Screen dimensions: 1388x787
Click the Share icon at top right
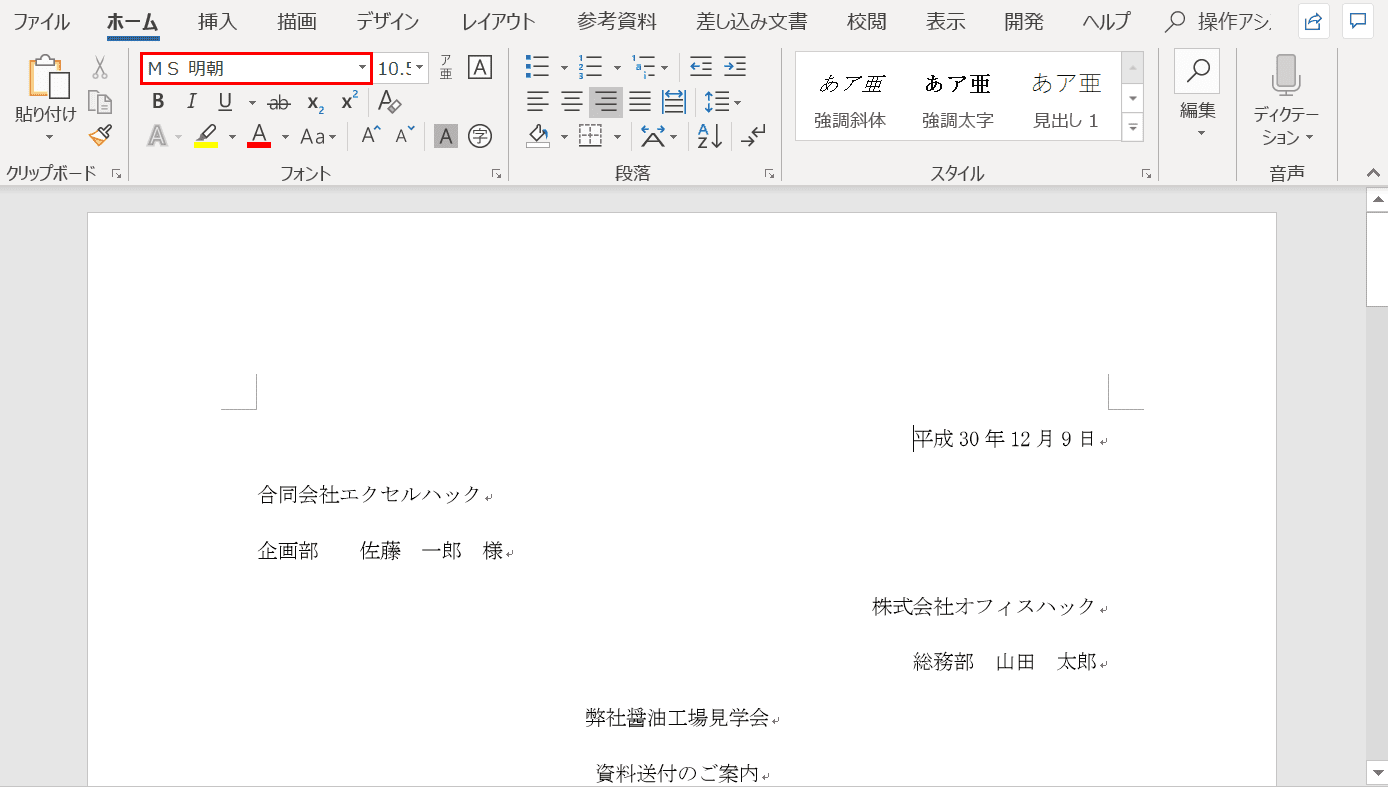point(1314,21)
